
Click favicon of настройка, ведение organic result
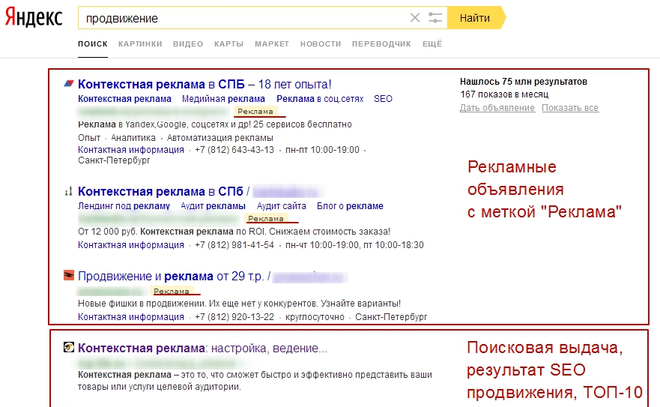point(69,347)
